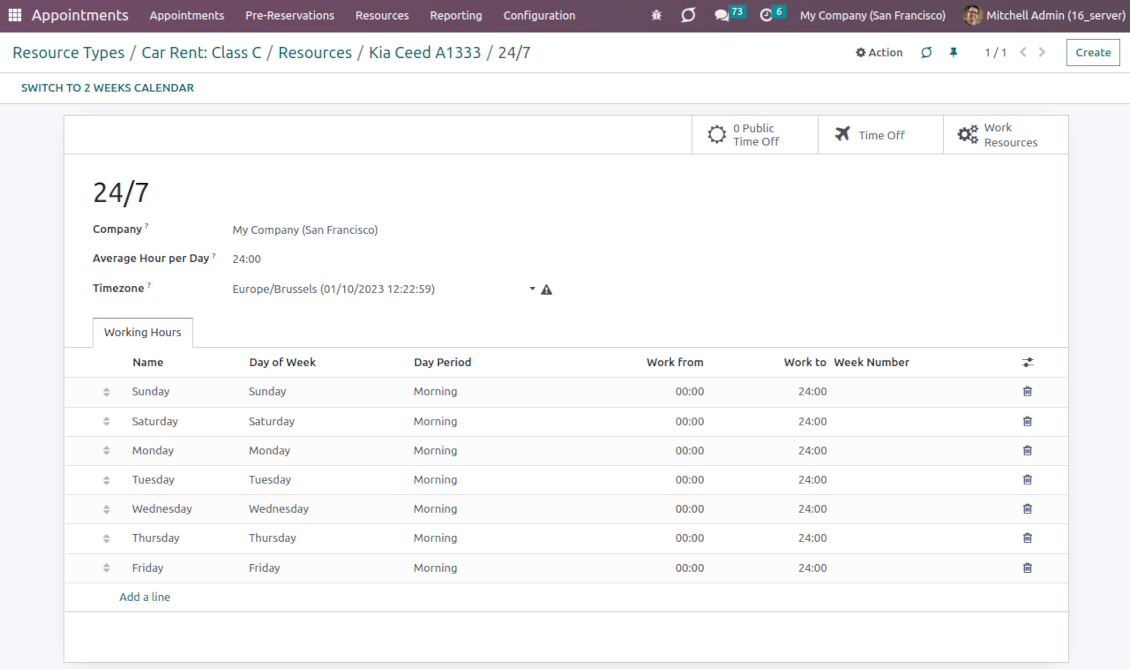Open the chat messages icon
The image size is (1130, 669).
pyautogui.click(x=722, y=15)
